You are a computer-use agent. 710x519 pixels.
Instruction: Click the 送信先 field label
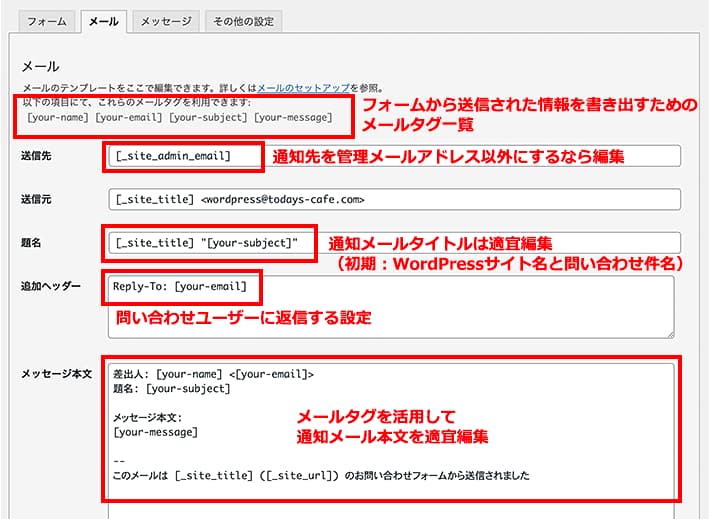[x=36, y=156]
